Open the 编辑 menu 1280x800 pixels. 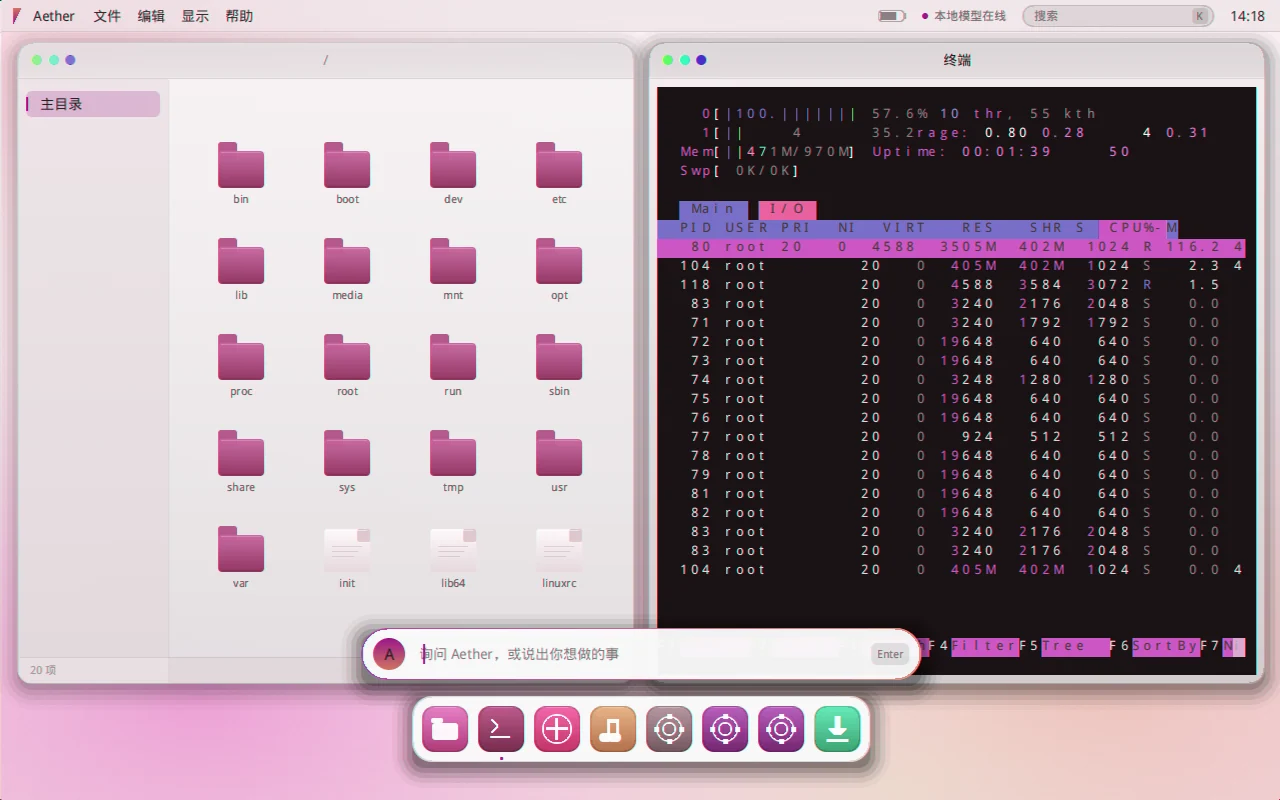[x=151, y=16]
